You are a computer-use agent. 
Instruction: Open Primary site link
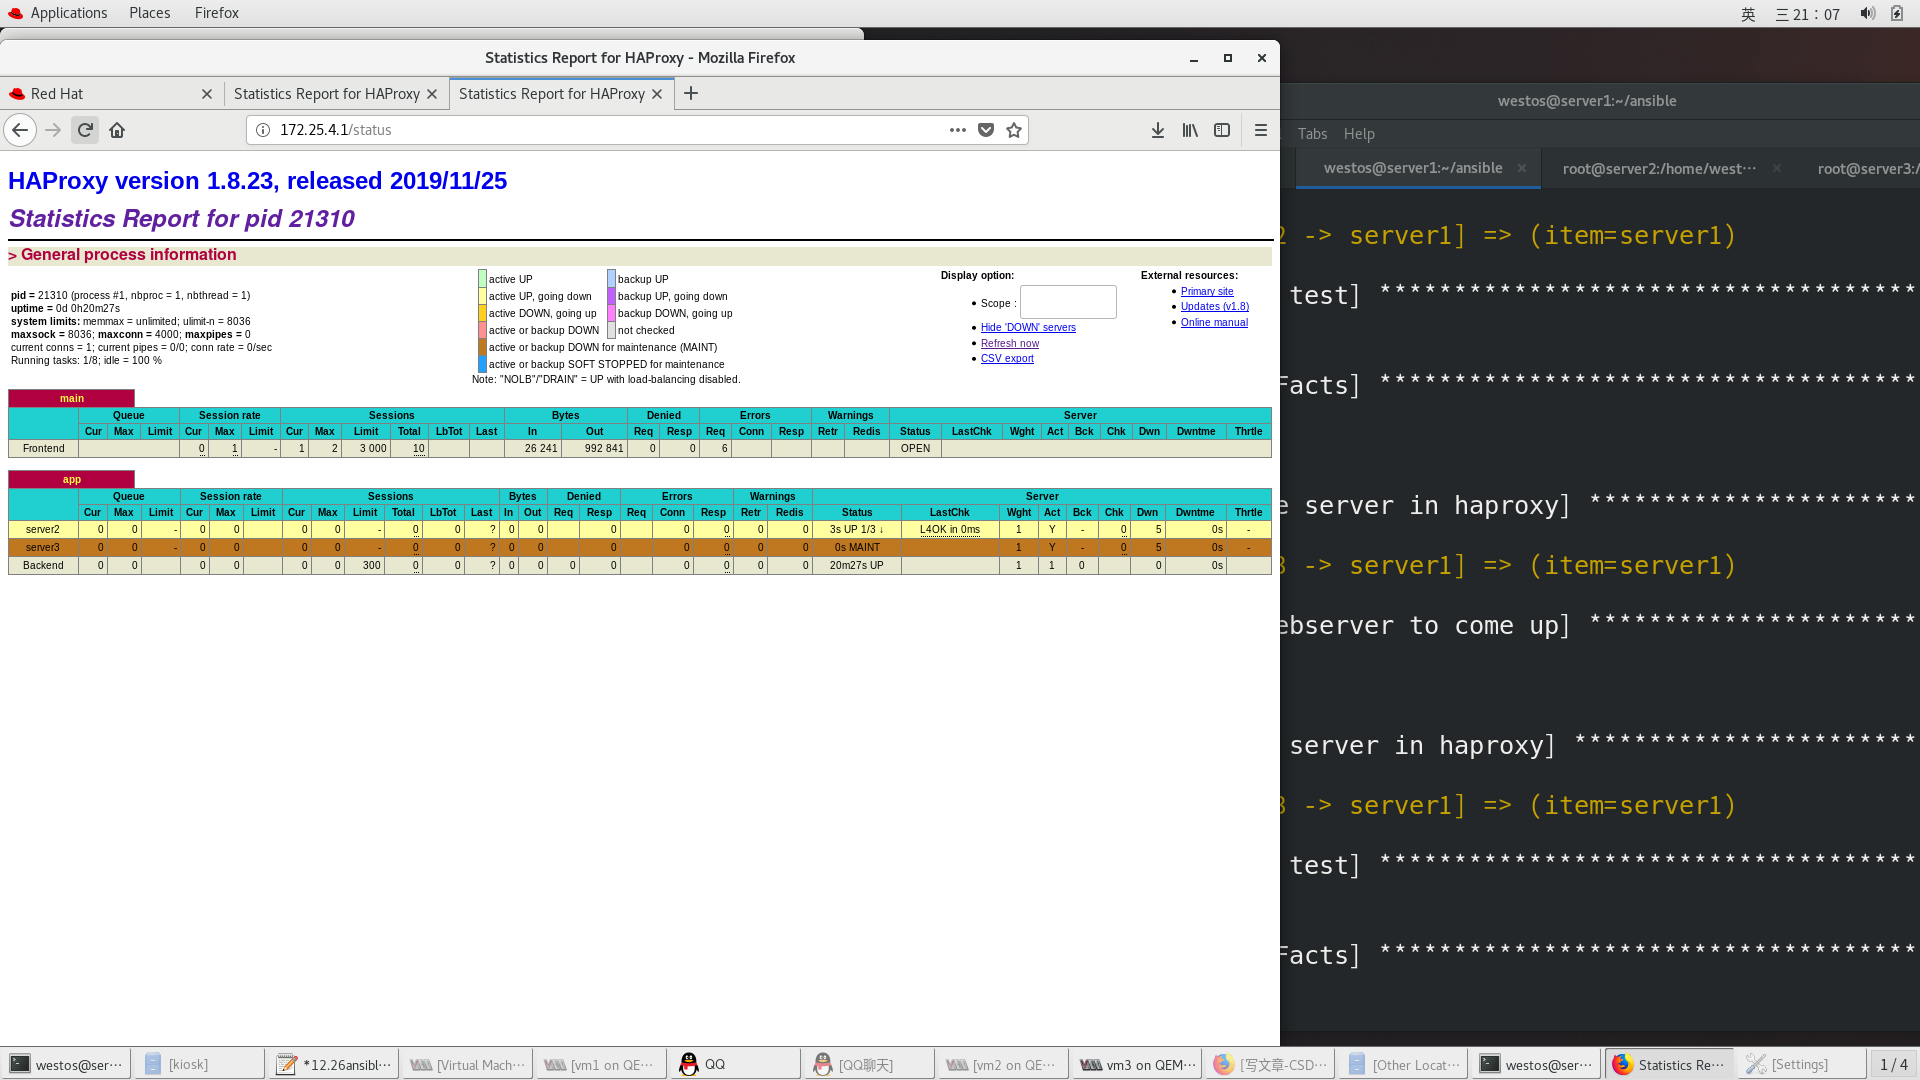tap(1207, 292)
